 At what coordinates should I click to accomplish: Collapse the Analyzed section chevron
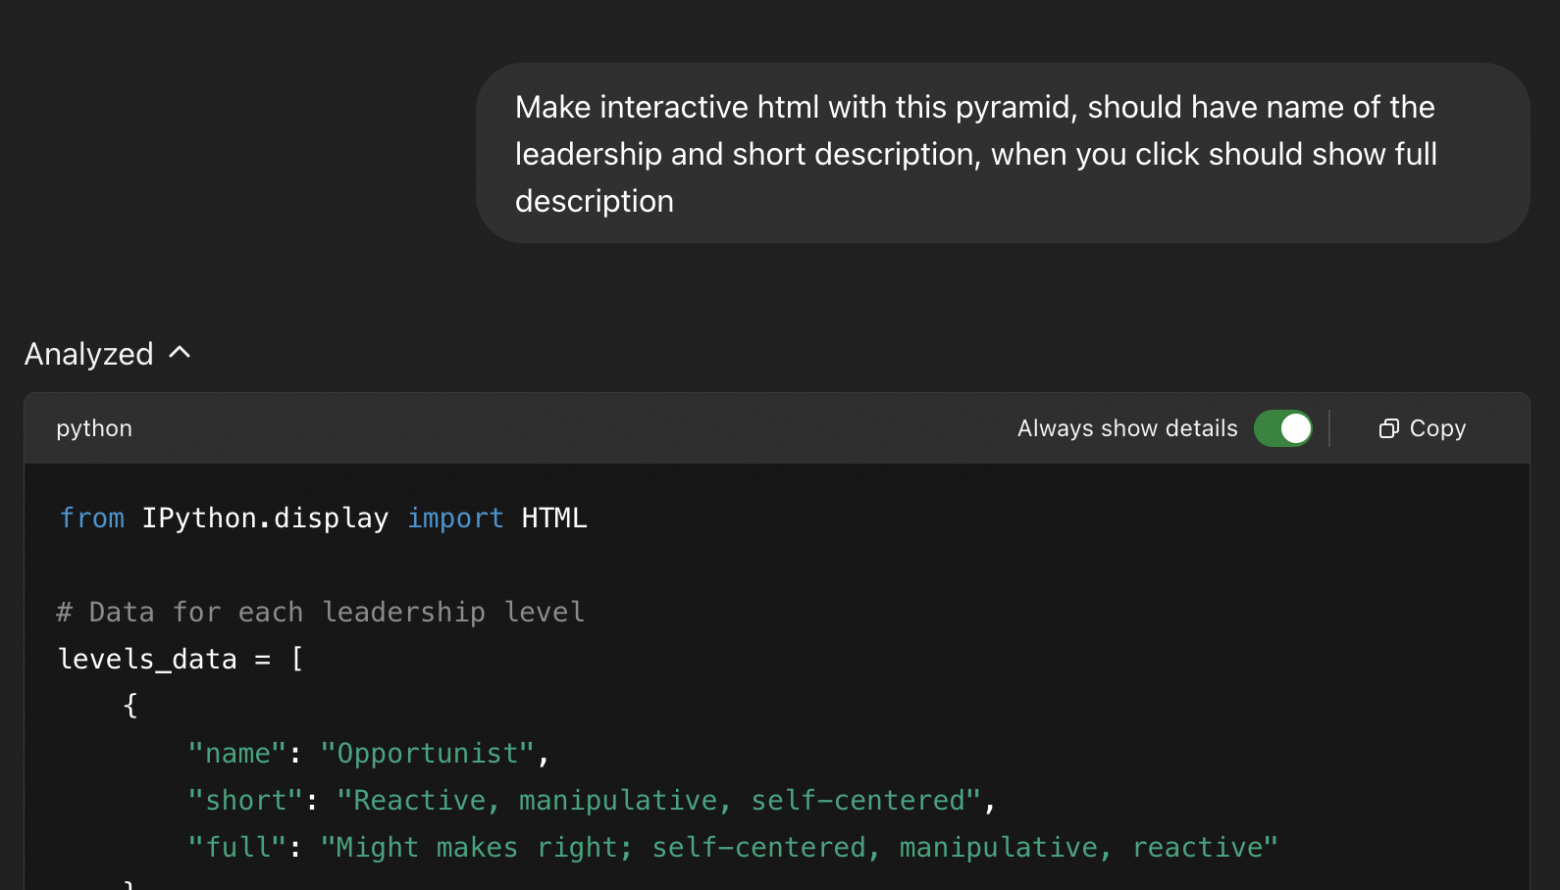[180, 353]
